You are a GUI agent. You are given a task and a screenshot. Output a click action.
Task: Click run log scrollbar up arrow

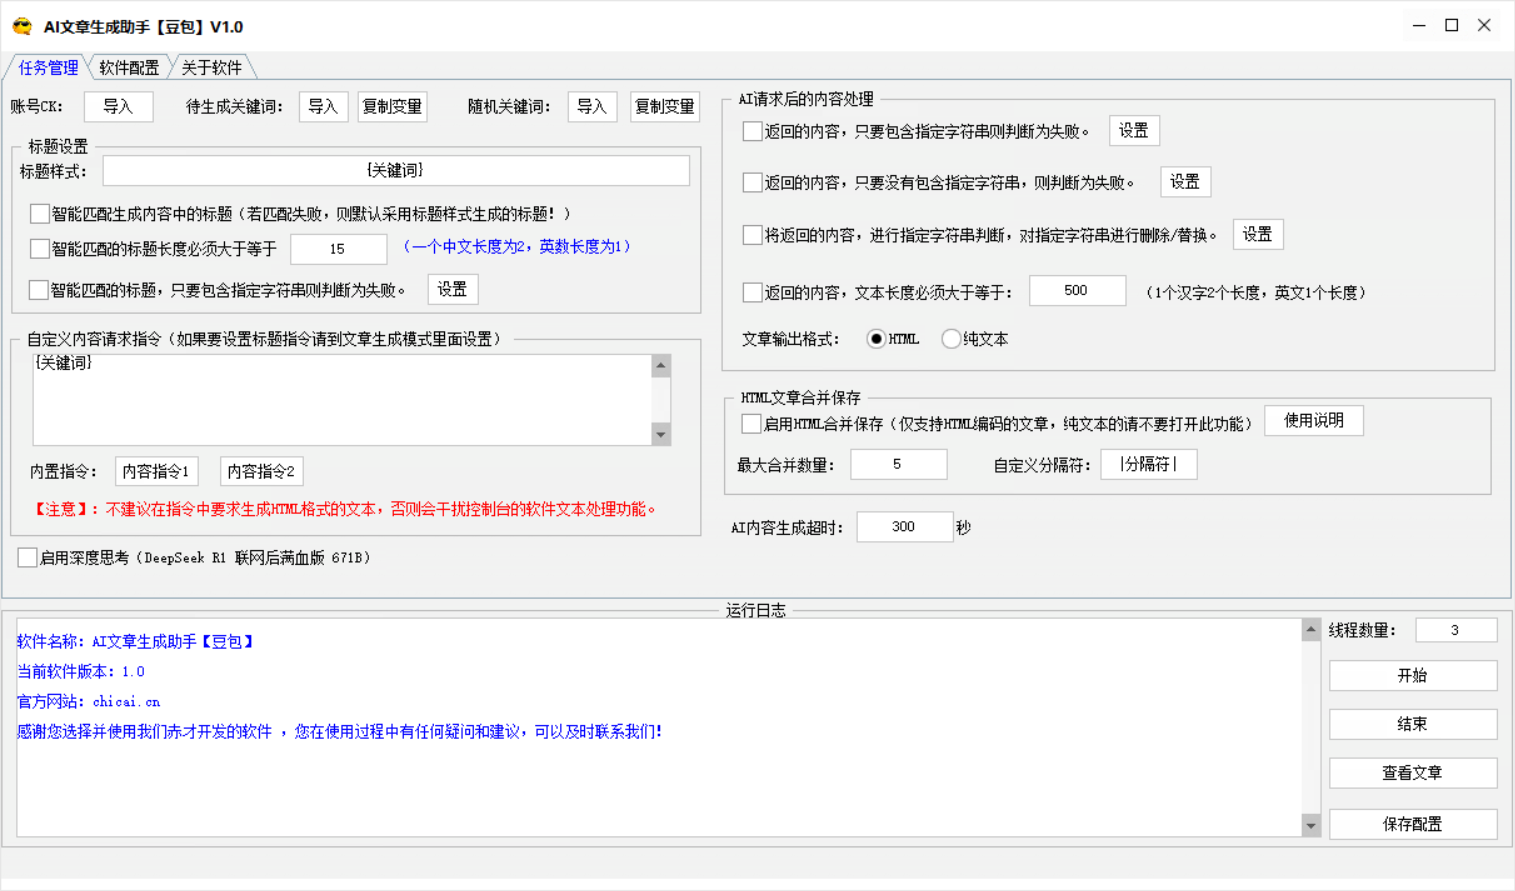tap(1311, 630)
